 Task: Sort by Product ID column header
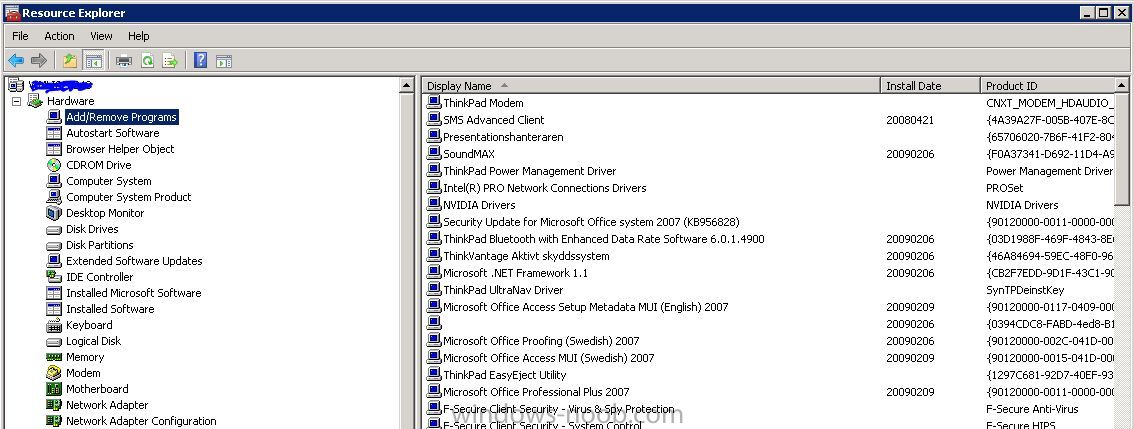(x=1048, y=85)
